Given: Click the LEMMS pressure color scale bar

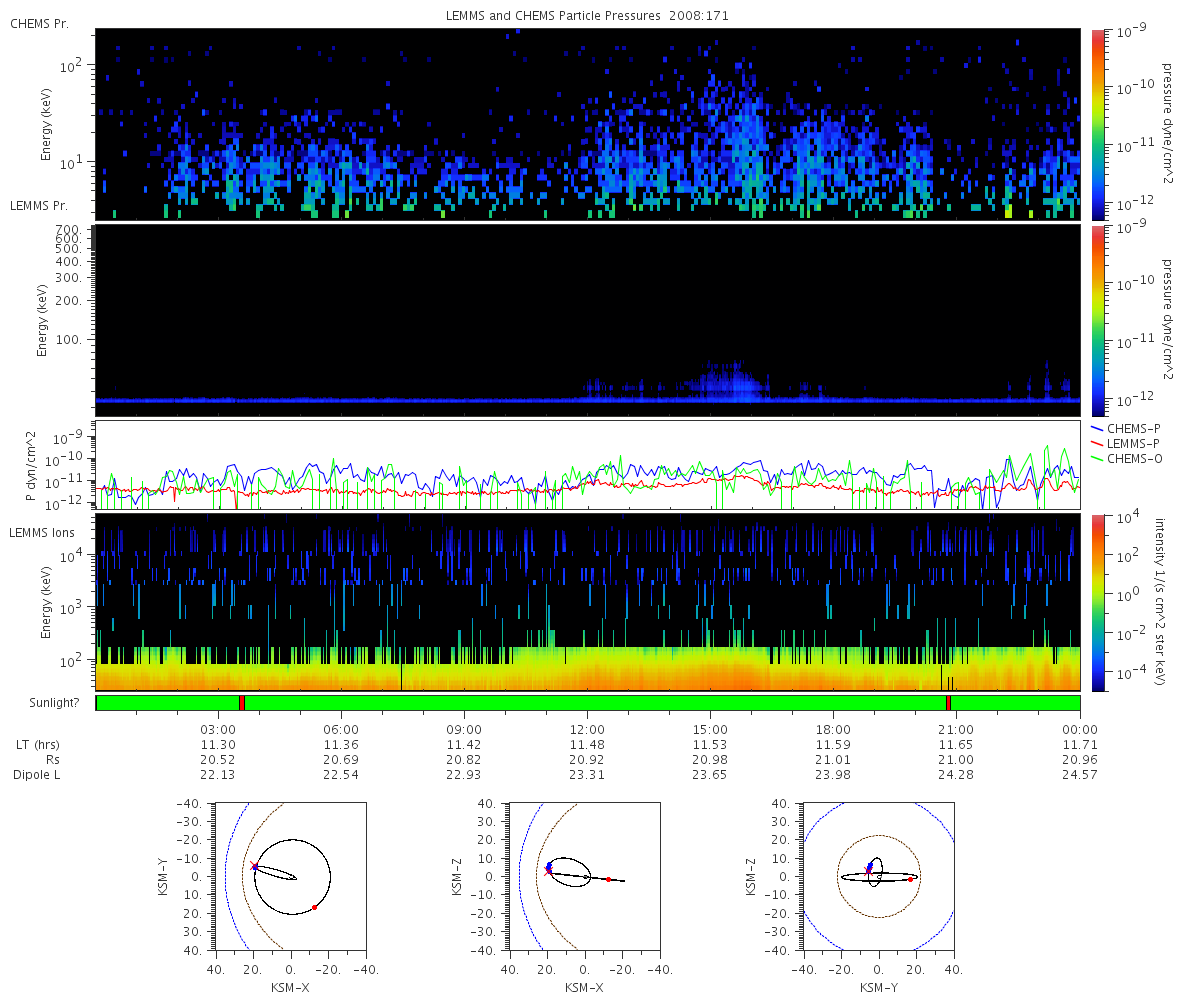Looking at the screenshot, I should click(x=1097, y=320).
